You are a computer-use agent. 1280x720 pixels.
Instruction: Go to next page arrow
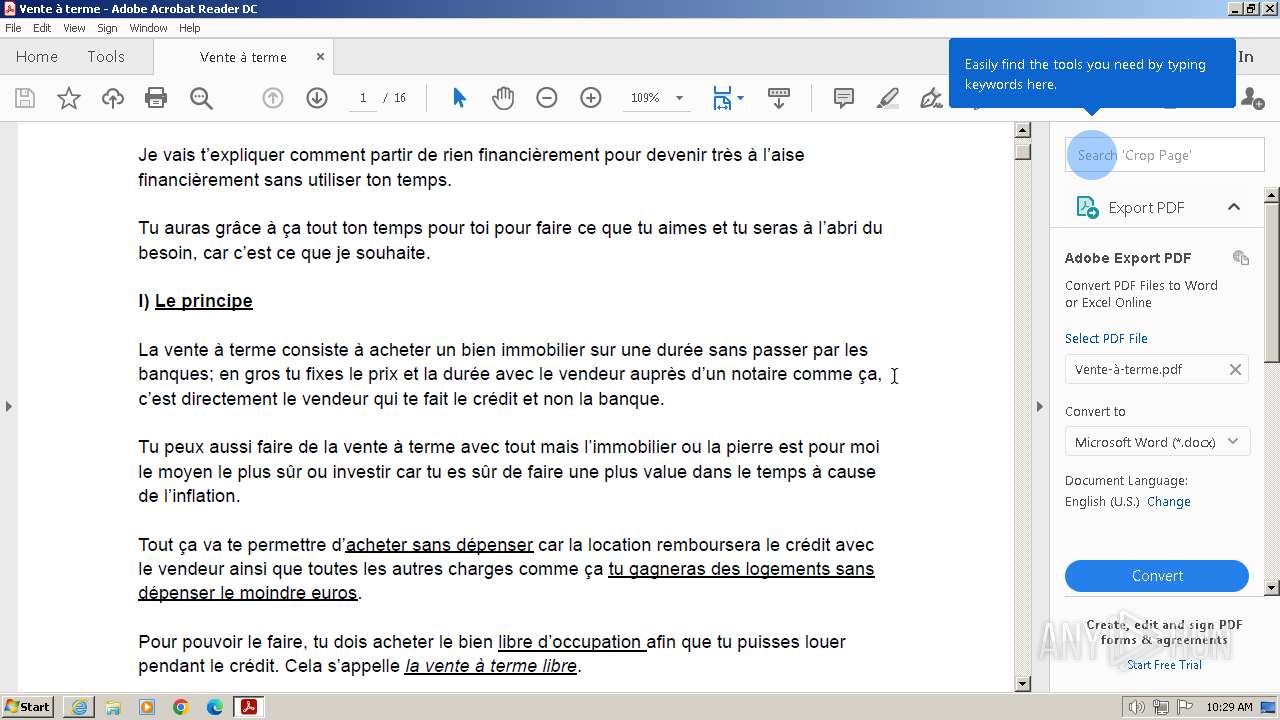pos(317,98)
